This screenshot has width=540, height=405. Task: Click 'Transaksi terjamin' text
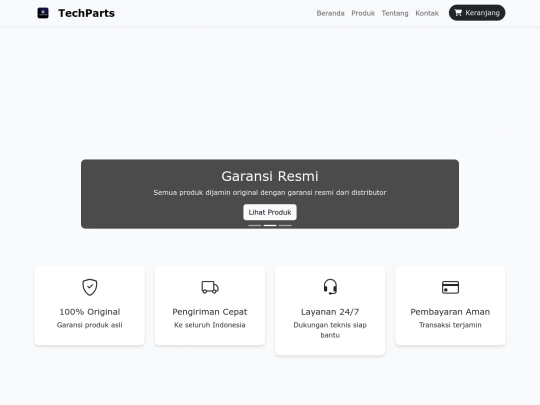[x=450, y=325]
